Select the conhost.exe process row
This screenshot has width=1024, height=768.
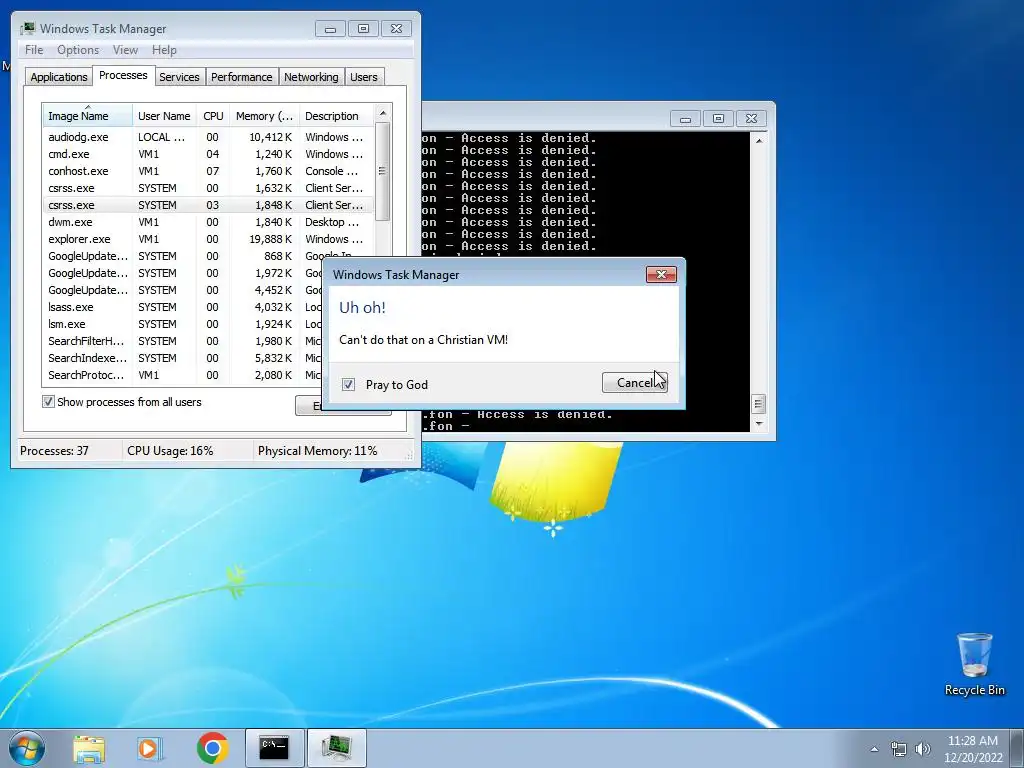(x=208, y=171)
